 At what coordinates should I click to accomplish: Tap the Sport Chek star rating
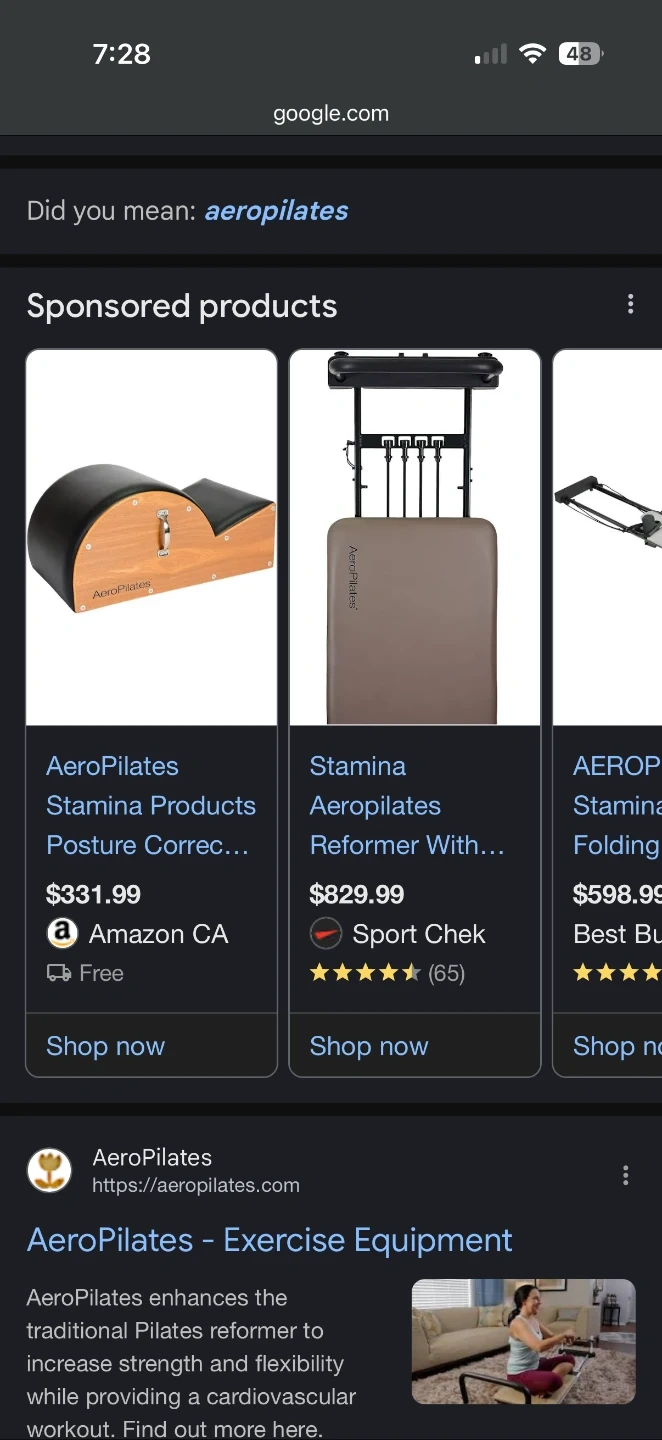(365, 973)
